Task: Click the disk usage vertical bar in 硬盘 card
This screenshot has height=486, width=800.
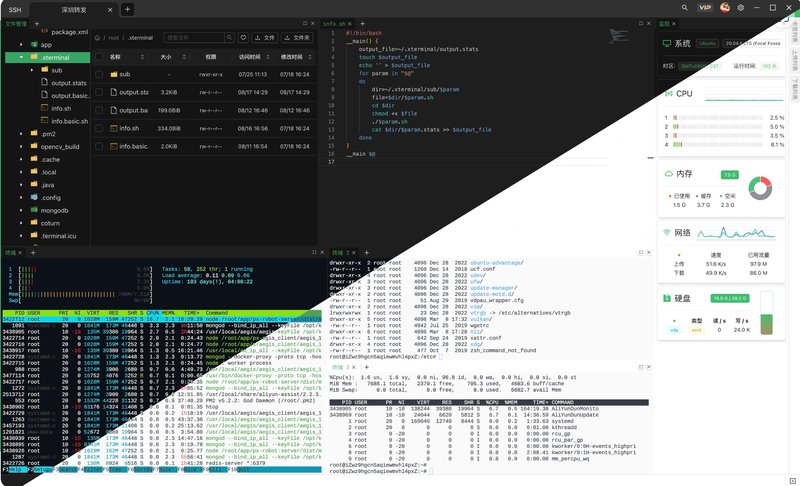Action: coord(767,314)
